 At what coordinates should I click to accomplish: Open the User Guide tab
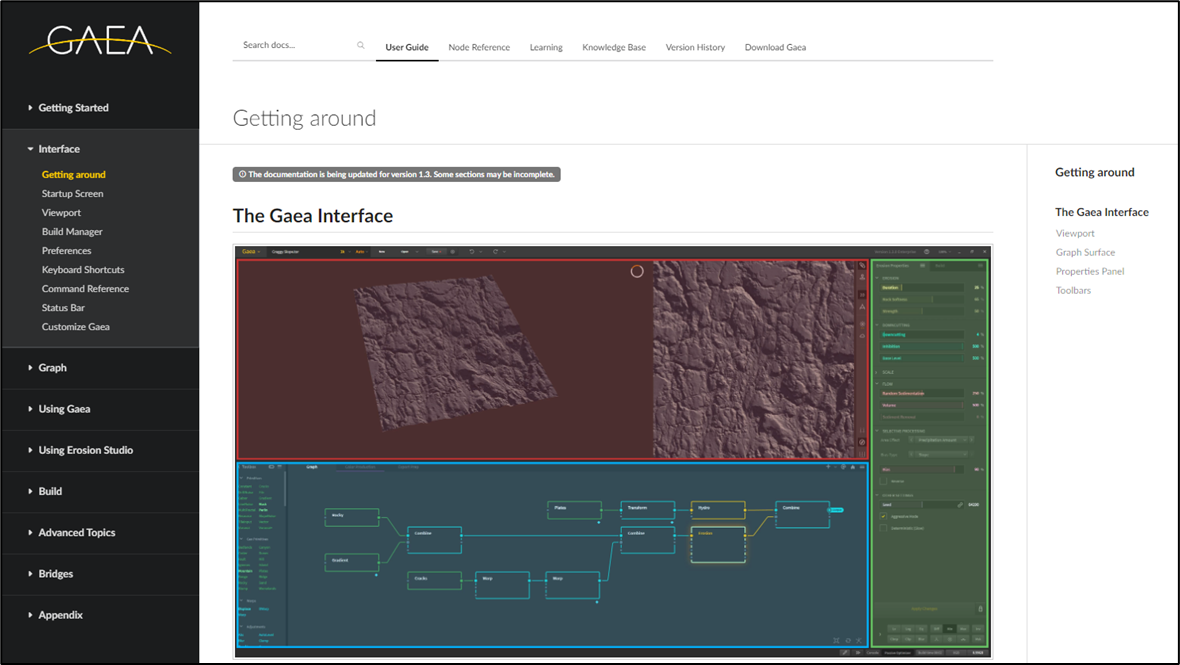click(x=407, y=47)
